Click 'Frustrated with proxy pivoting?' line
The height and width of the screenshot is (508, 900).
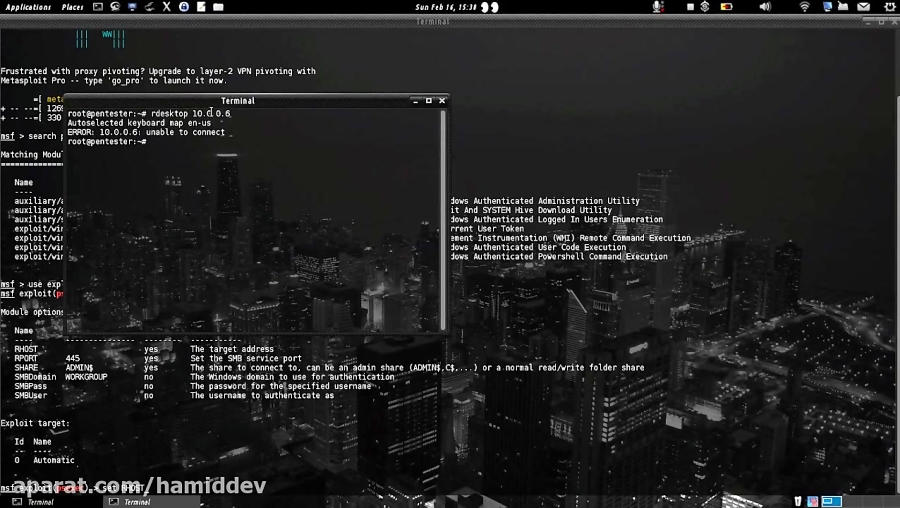coord(158,71)
